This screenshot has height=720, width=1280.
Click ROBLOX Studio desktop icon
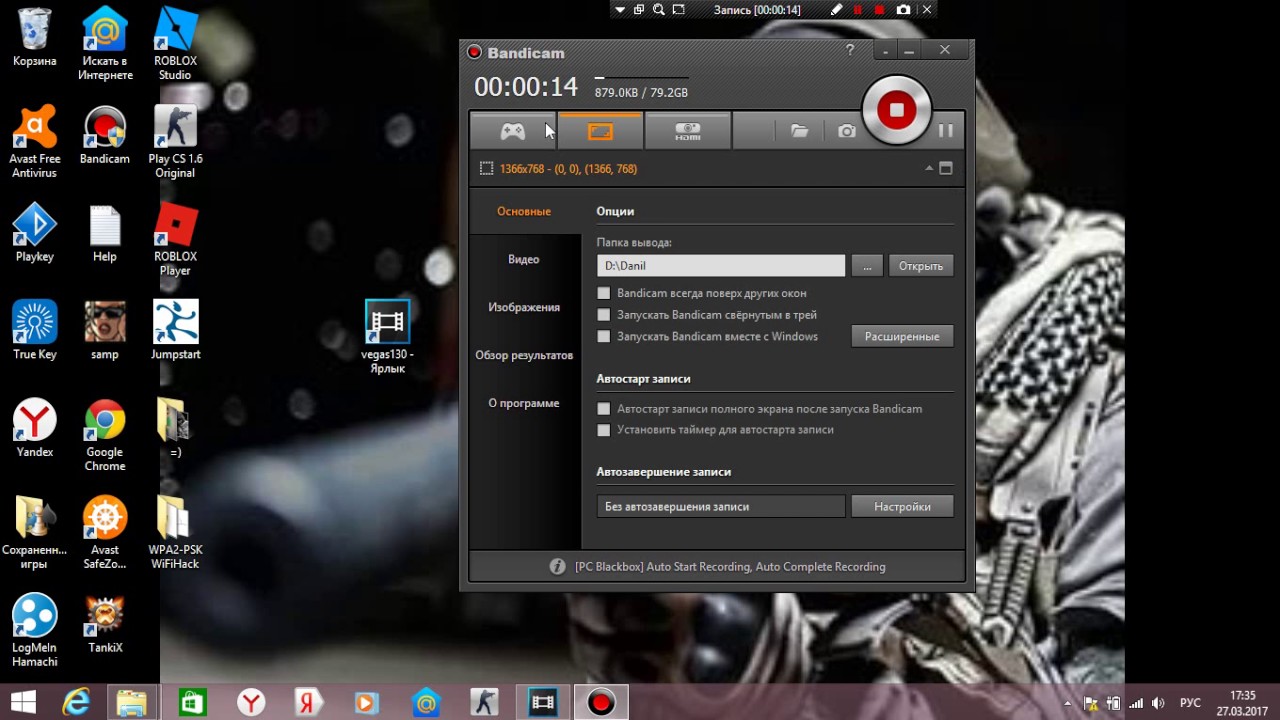point(175,45)
